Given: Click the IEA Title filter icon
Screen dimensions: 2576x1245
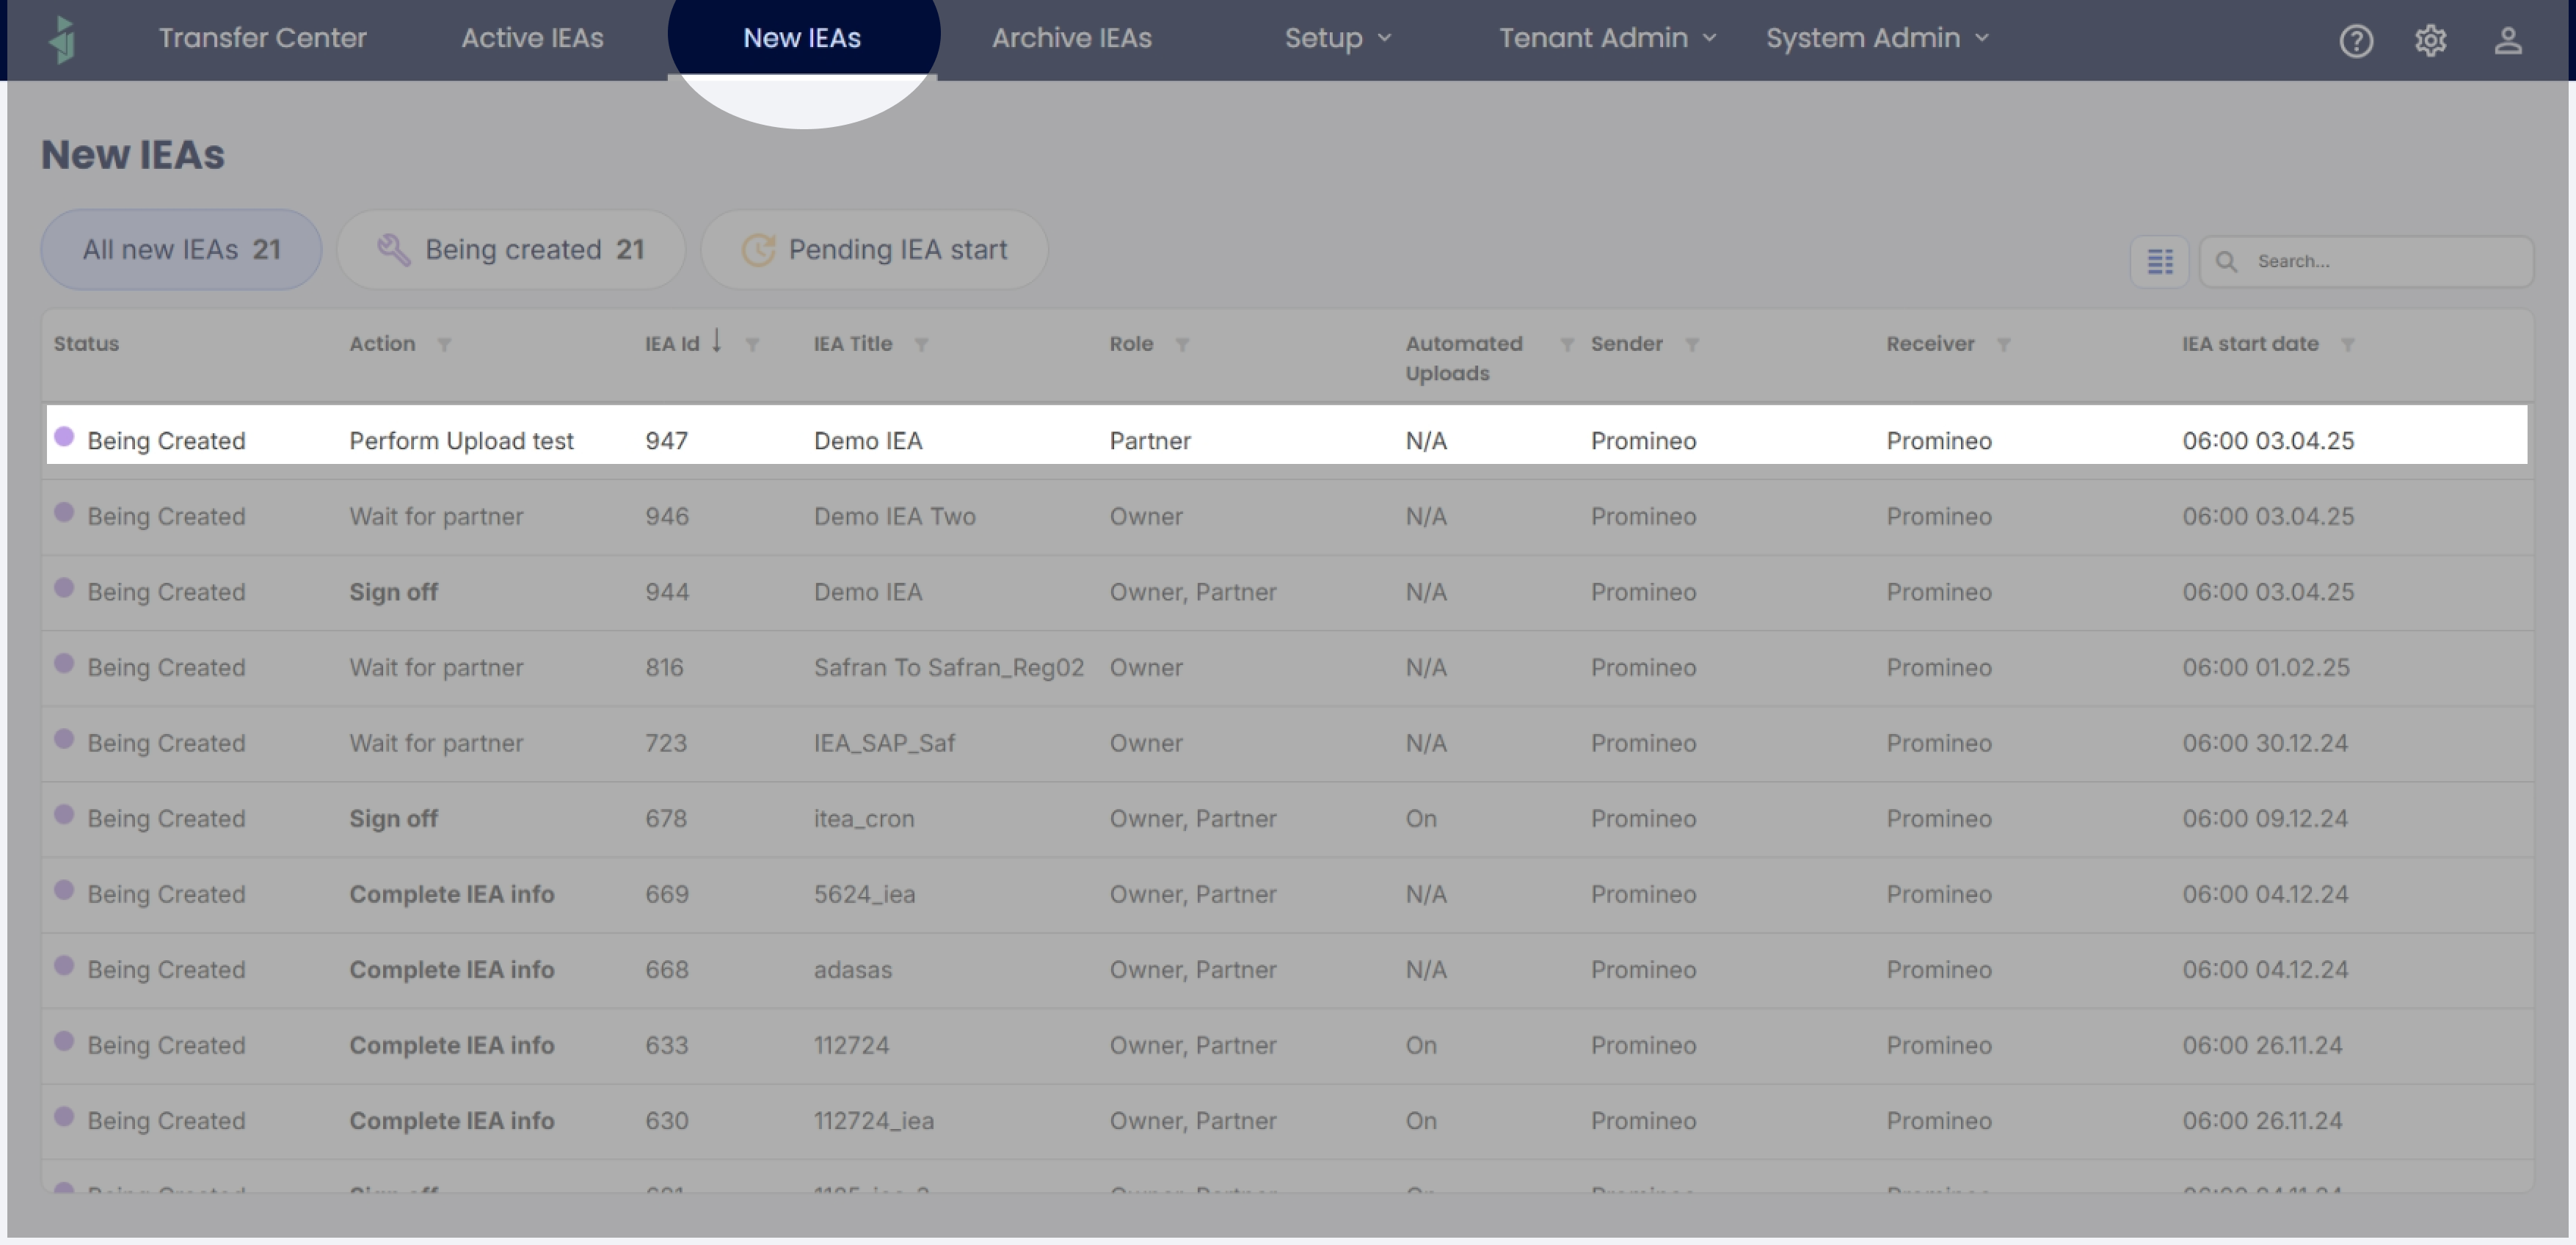Looking at the screenshot, I should tap(921, 345).
